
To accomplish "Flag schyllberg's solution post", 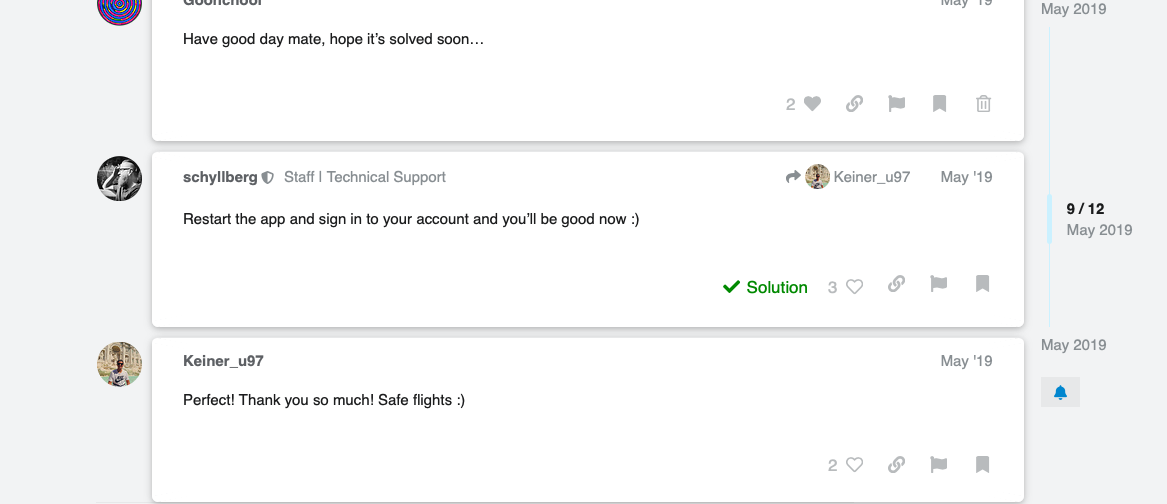I will coord(939,284).
